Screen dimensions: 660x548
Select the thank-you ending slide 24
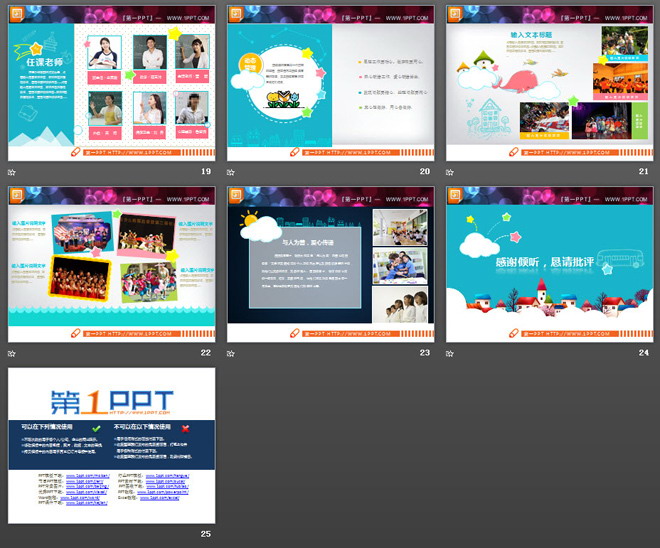[547, 263]
